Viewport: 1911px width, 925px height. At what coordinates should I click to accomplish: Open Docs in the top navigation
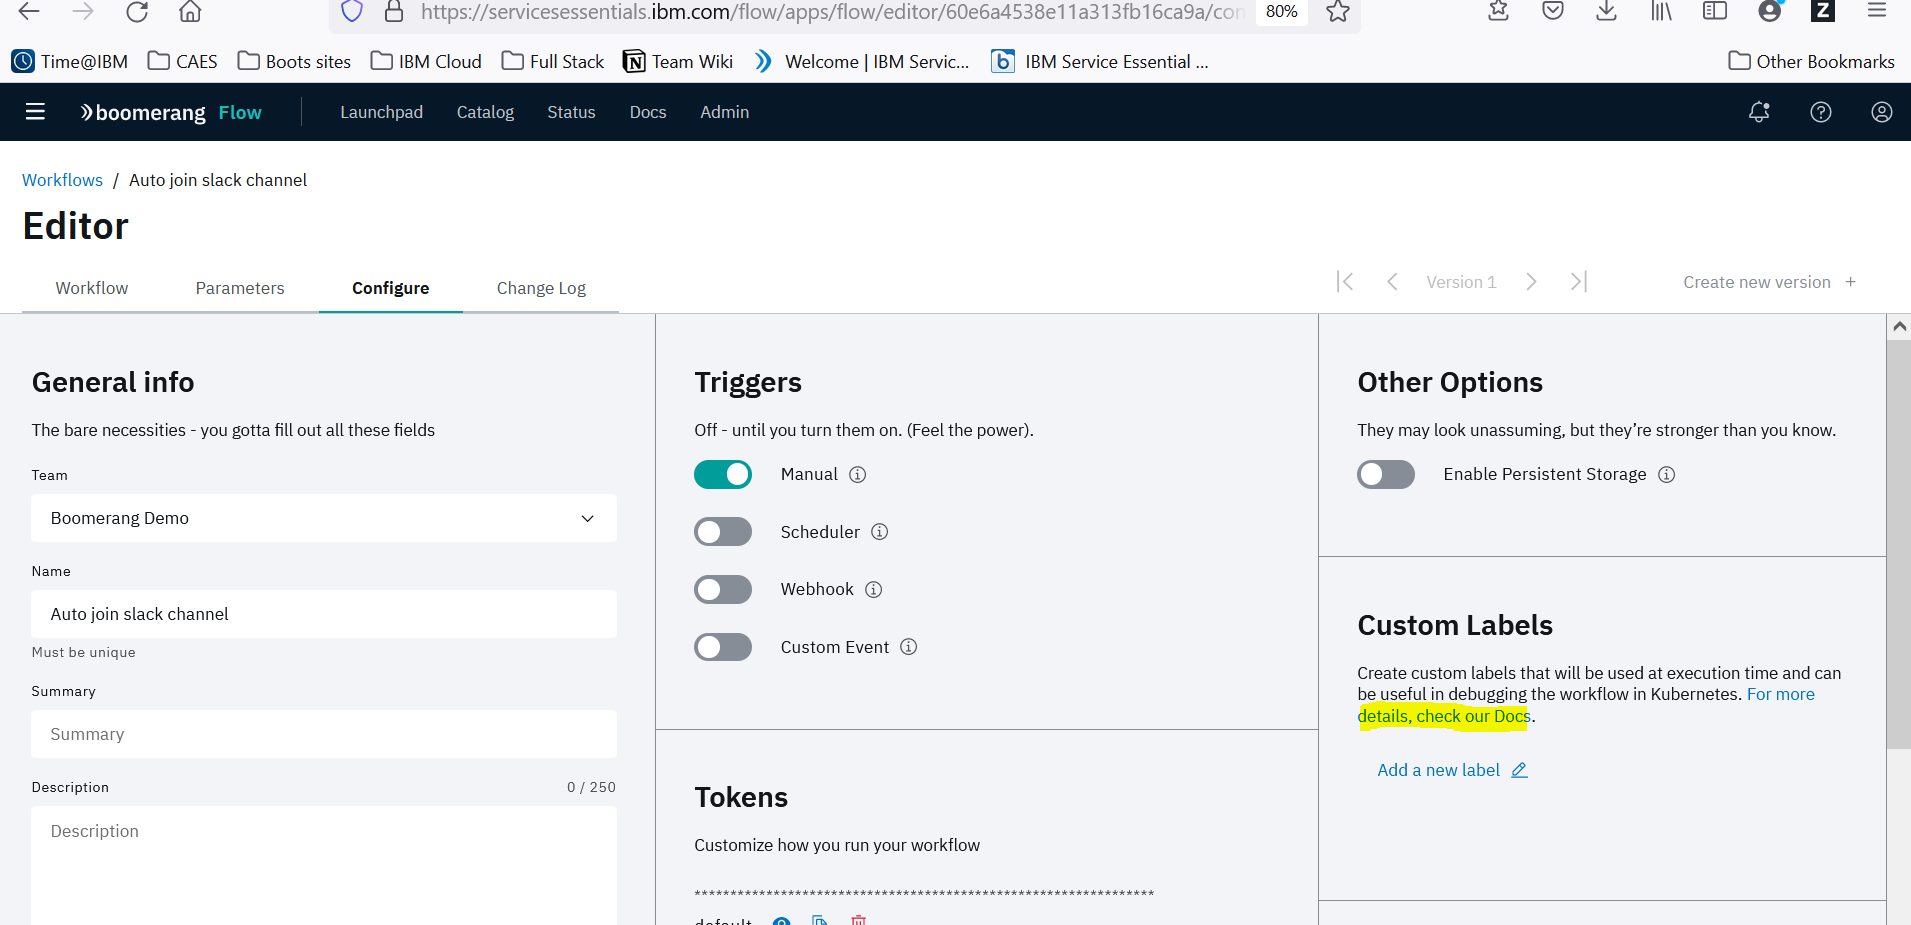click(648, 112)
